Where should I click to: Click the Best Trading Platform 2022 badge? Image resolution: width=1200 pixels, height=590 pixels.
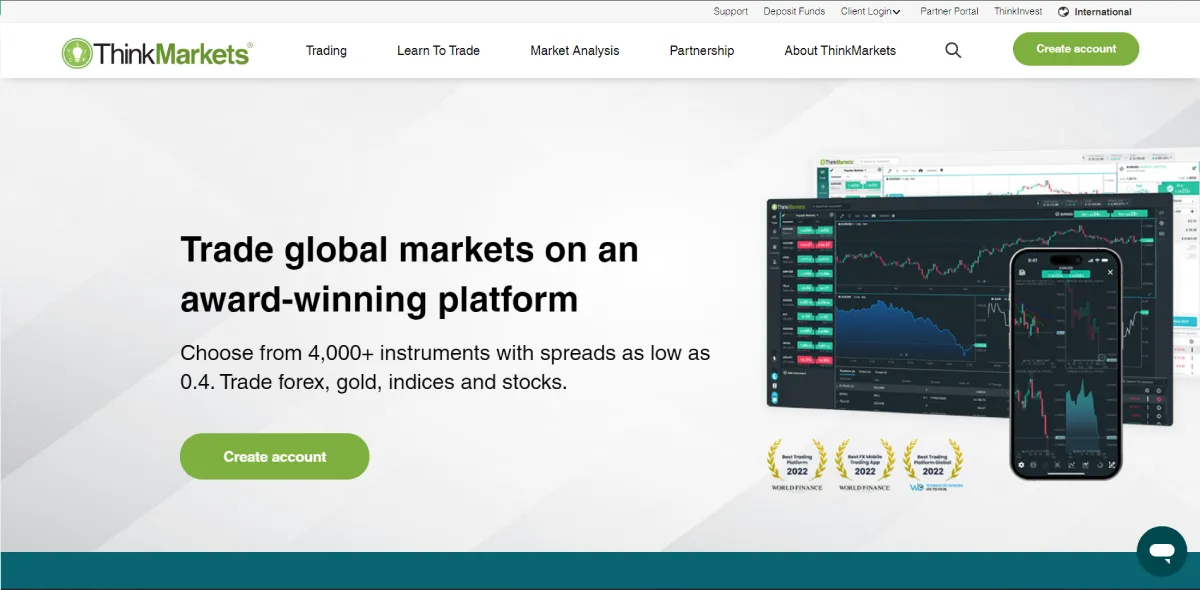click(x=797, y=466)
